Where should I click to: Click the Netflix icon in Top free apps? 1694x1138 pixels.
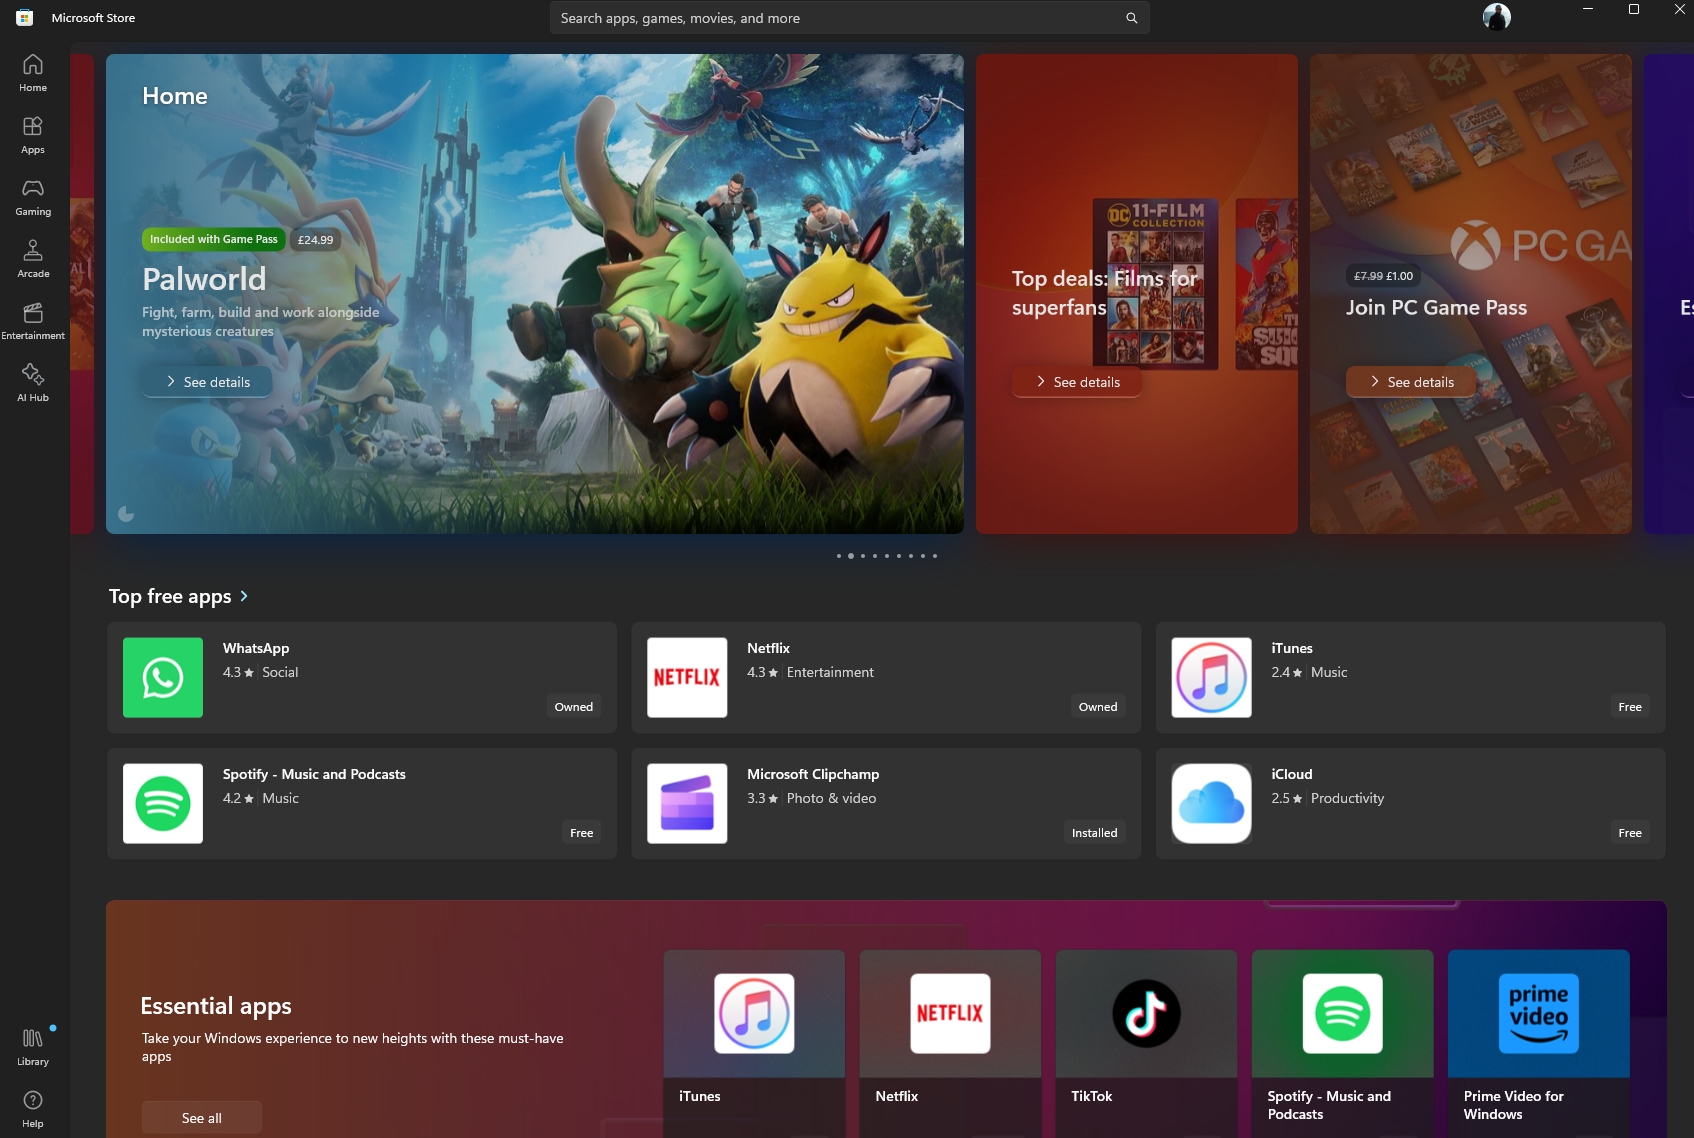coord(687,677)
